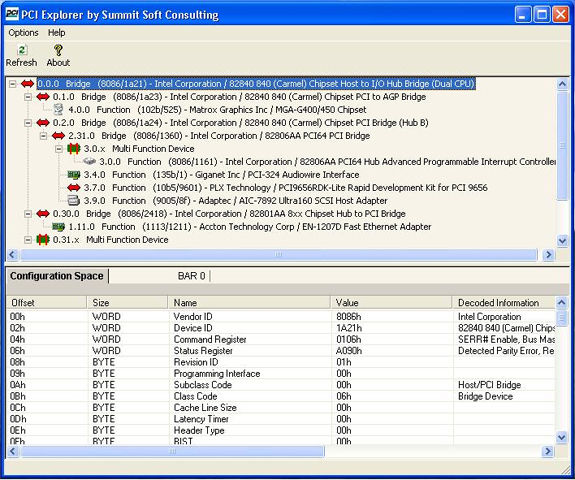Click the green chip icon for 3.0.x
This screenshot has height=480, width=575.
(x=73, y=149)
